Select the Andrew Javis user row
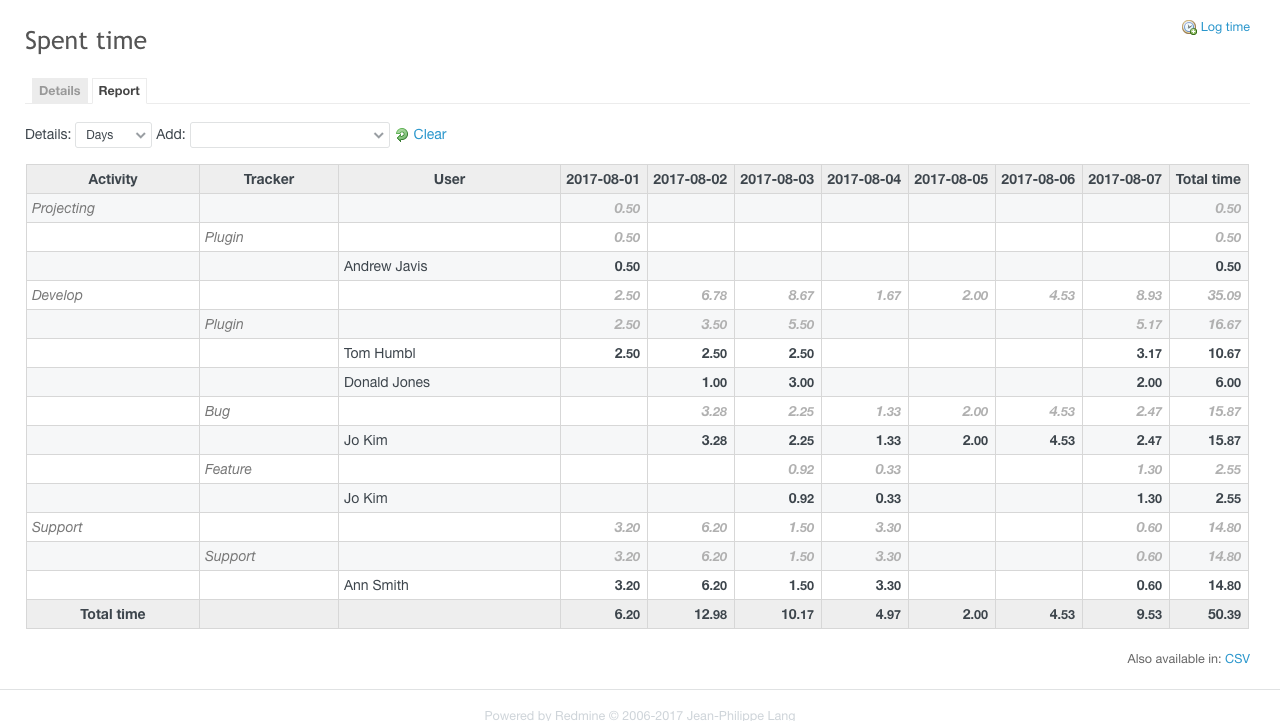The width and height of the screenshot is (1280, 721). [x=386, y=266]
